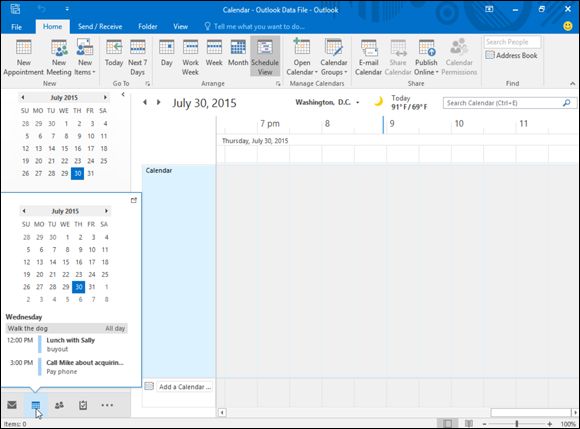The width and height of the screenshot is (580, 429).
Task: Click the search magnifier icon
Action: point(567,103)
